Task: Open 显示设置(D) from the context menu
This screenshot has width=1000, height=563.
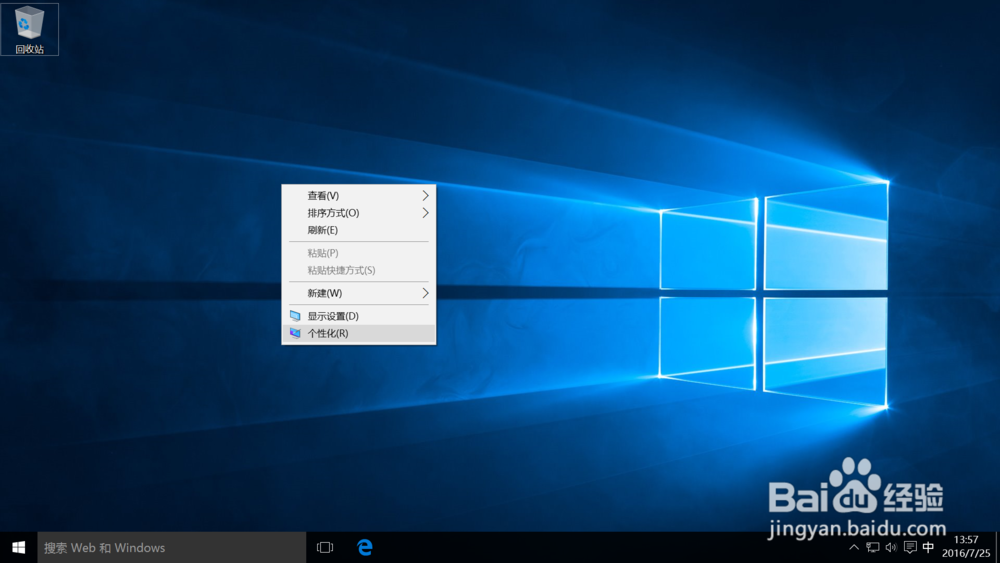Action: tap(359, 316)
